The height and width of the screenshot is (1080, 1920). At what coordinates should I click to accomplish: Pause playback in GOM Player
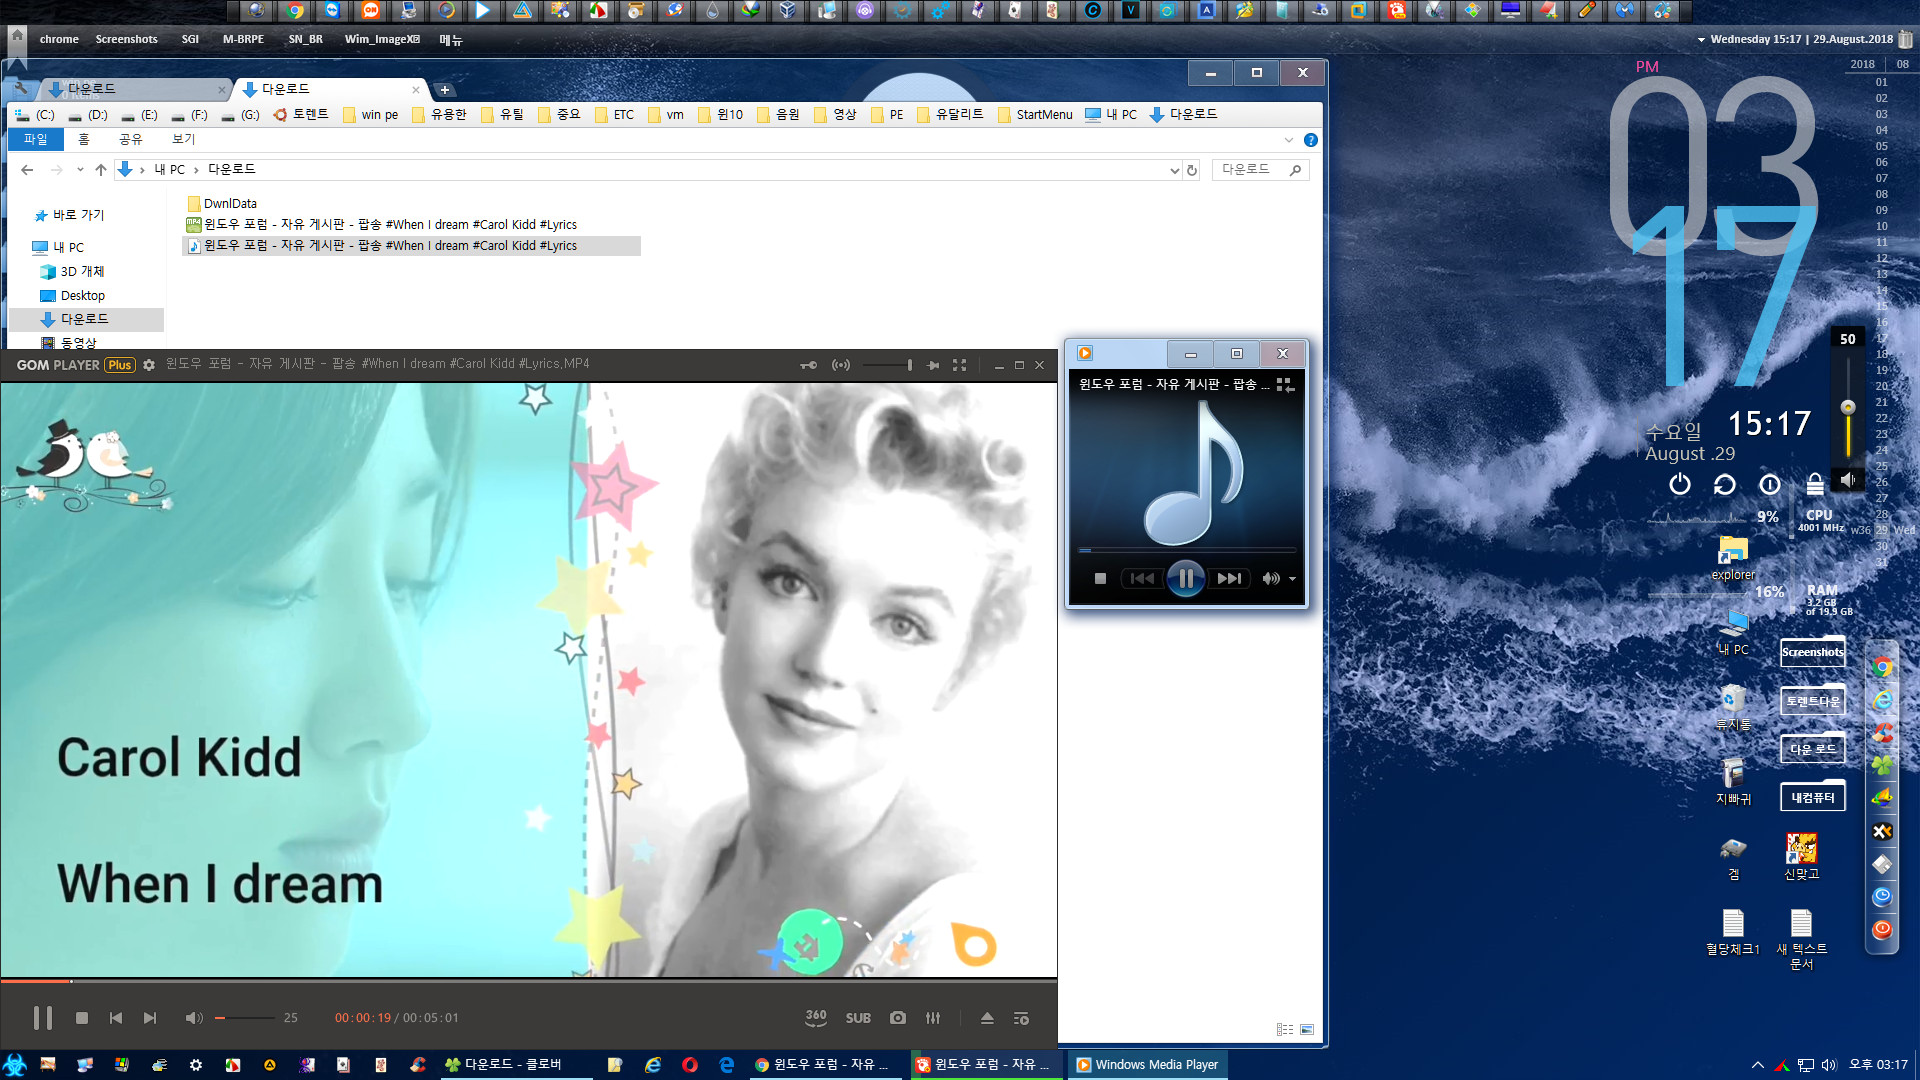point(42,1018)
